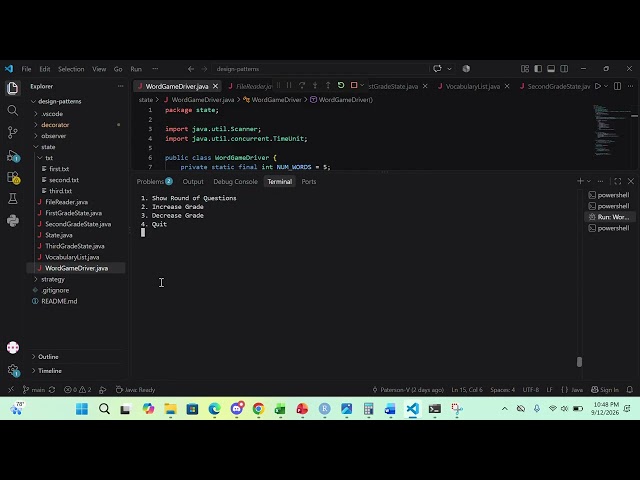Open notifications bell in status bar

(x=630, y=390)
